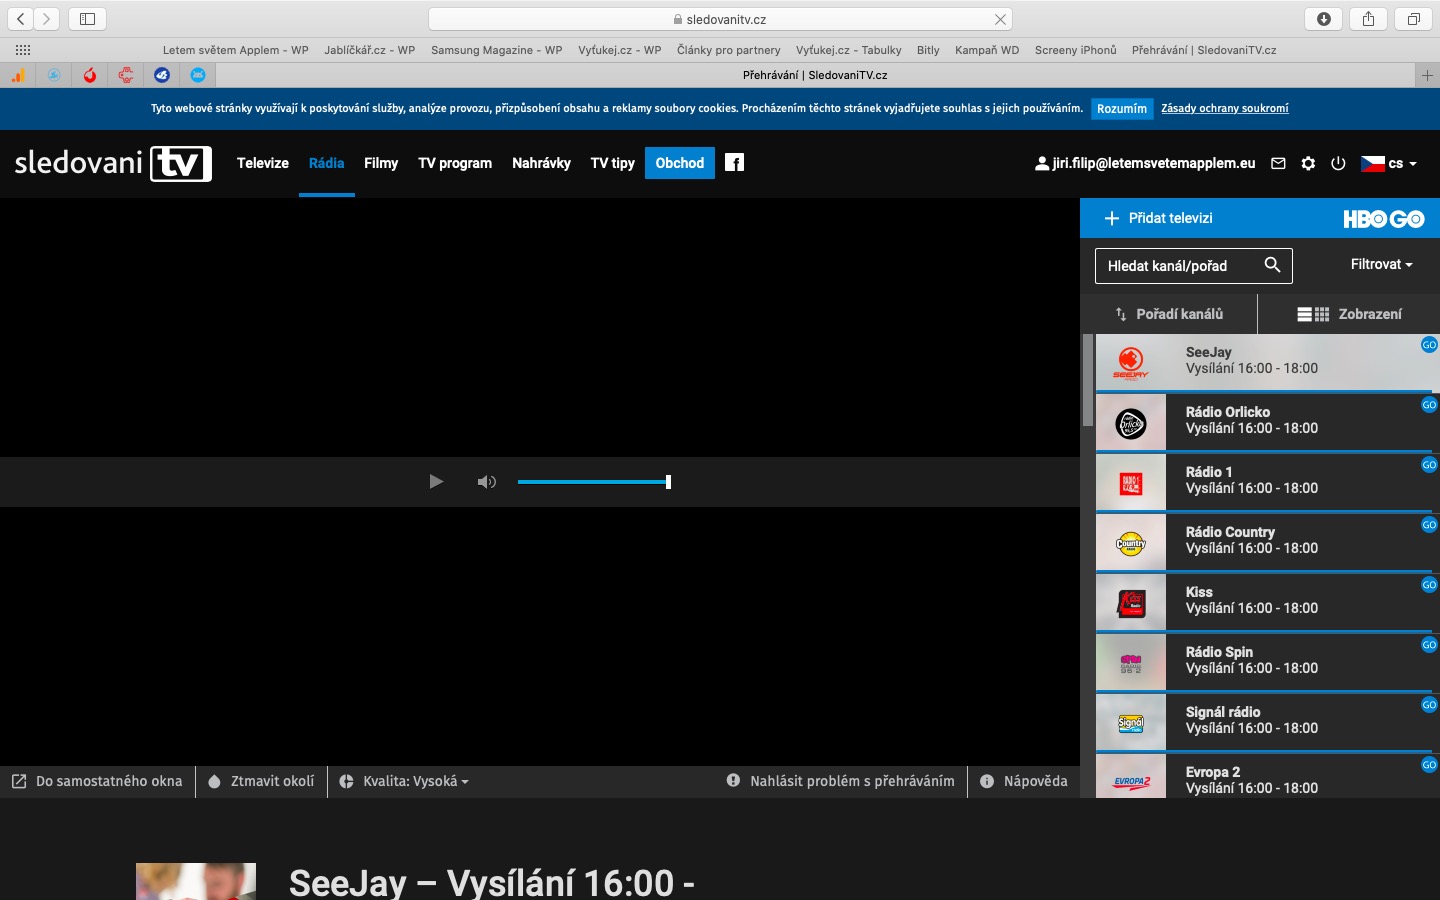Go to Nahrávky recordings

point(541,163)
